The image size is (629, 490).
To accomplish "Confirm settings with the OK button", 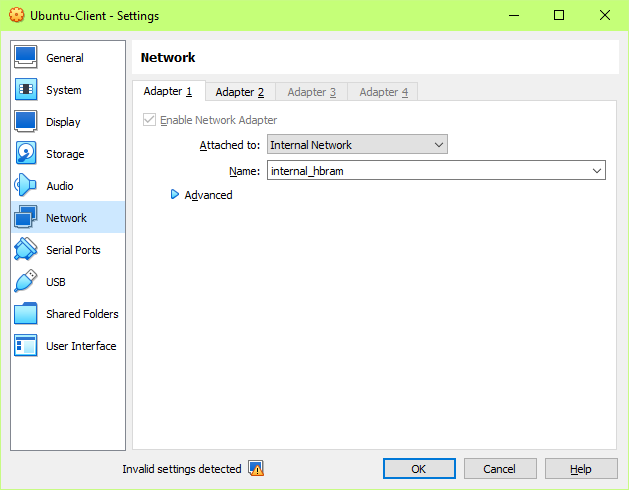I will 419,469.
